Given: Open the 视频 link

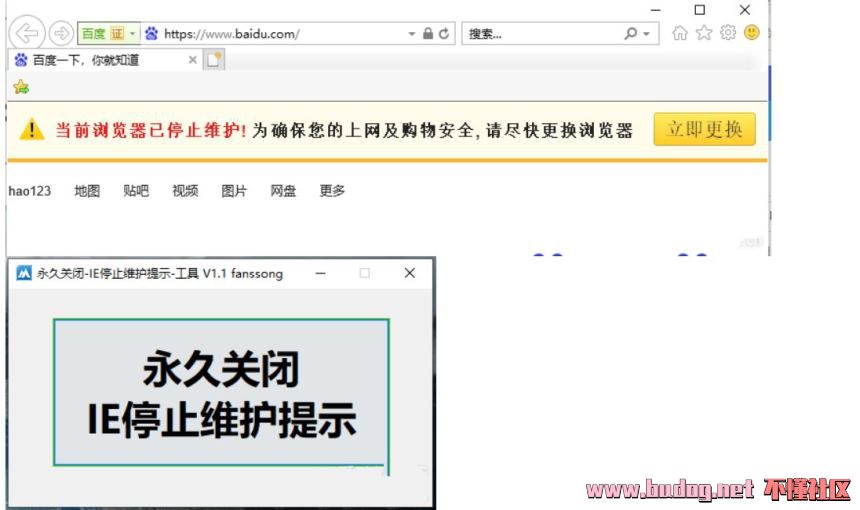Looking at the screenshot, I should 185,191.
